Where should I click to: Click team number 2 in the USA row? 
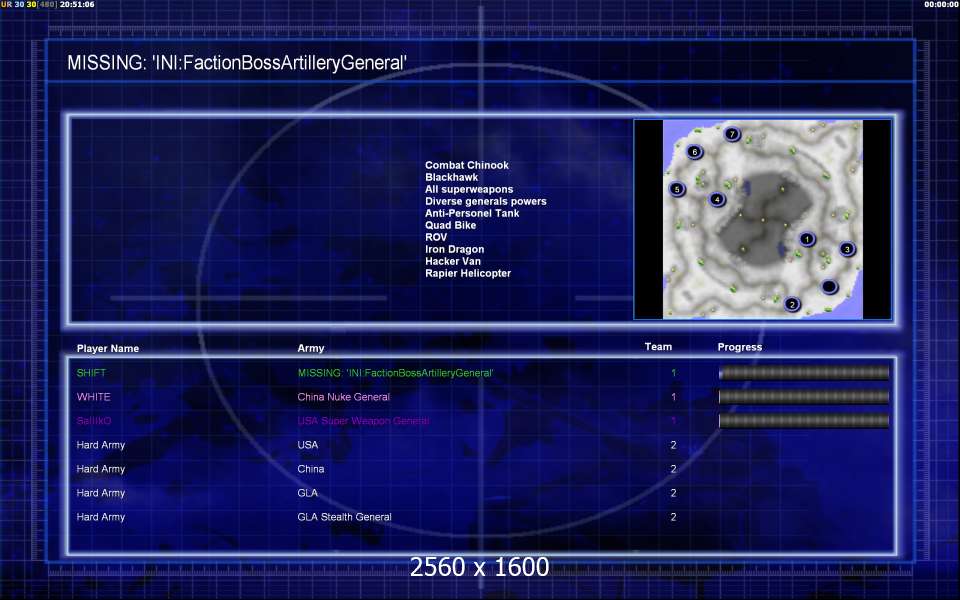(x=673, y=445)
